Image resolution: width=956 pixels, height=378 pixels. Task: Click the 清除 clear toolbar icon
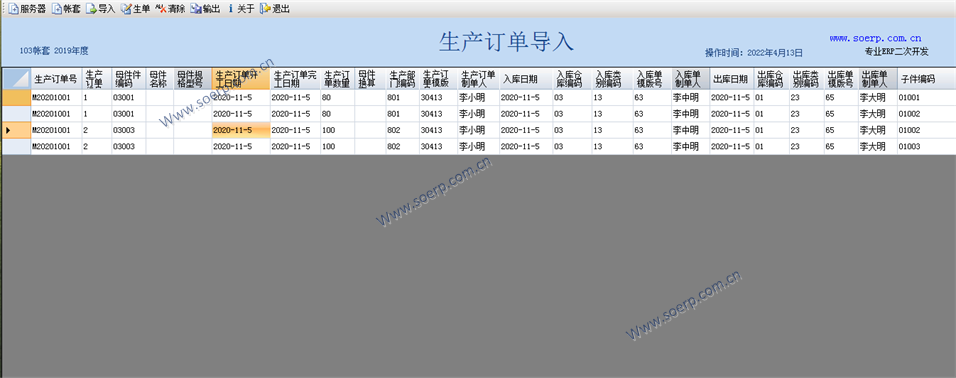pos(161,9)
